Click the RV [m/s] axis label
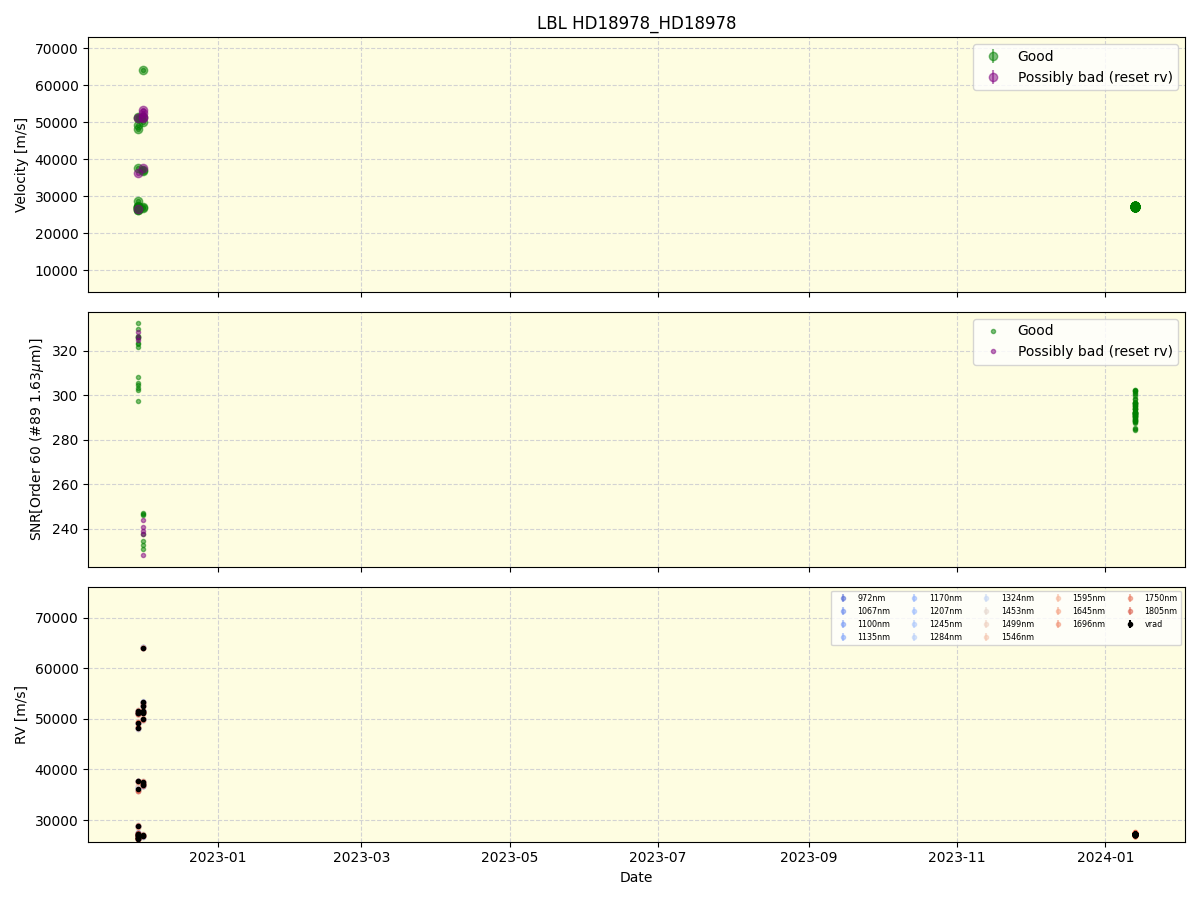The width and height of the screenshot is (1200, 900). (x=21, y=714)
